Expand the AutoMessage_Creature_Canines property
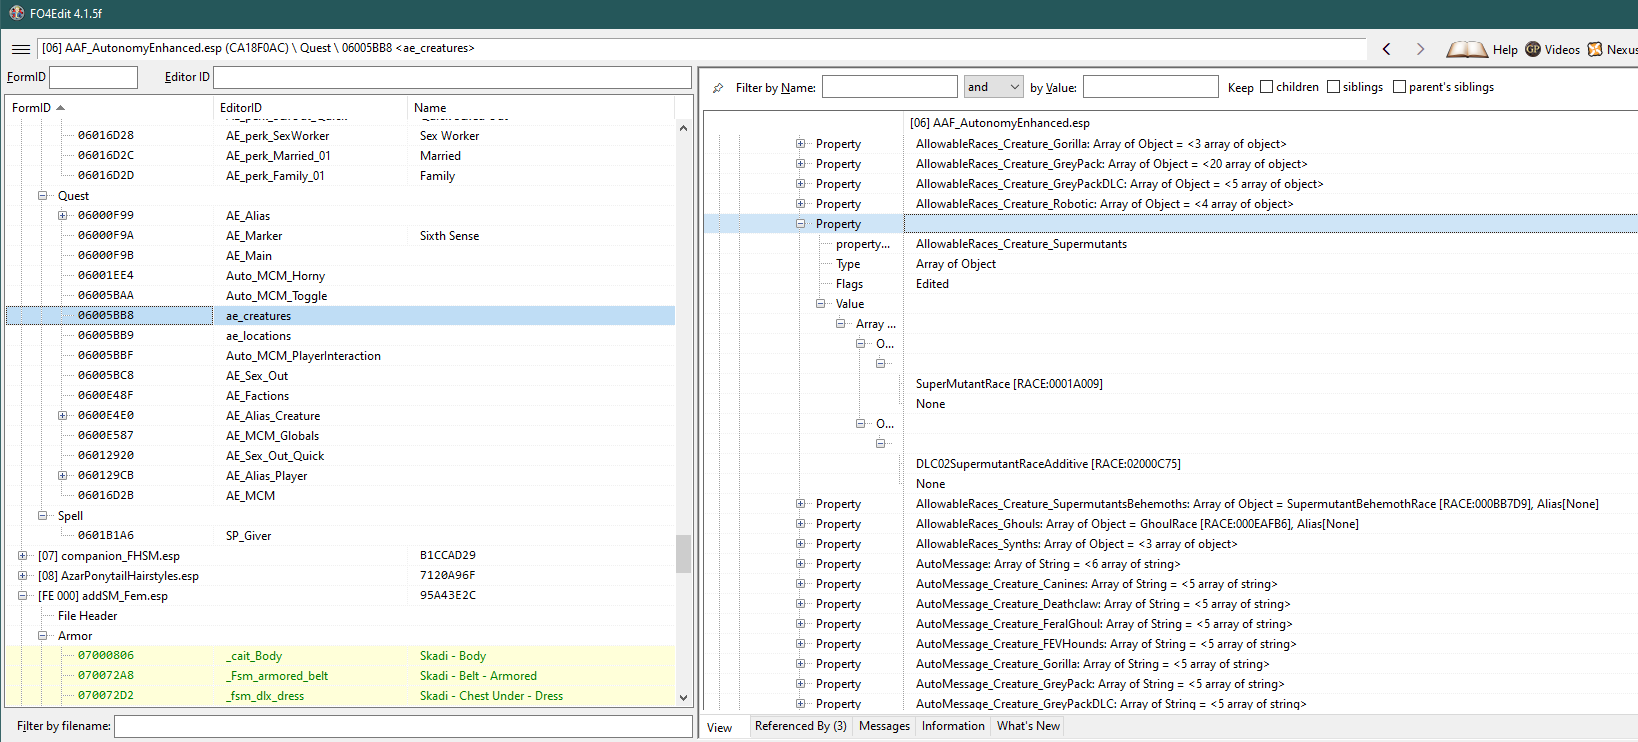 tap(800, 584)
